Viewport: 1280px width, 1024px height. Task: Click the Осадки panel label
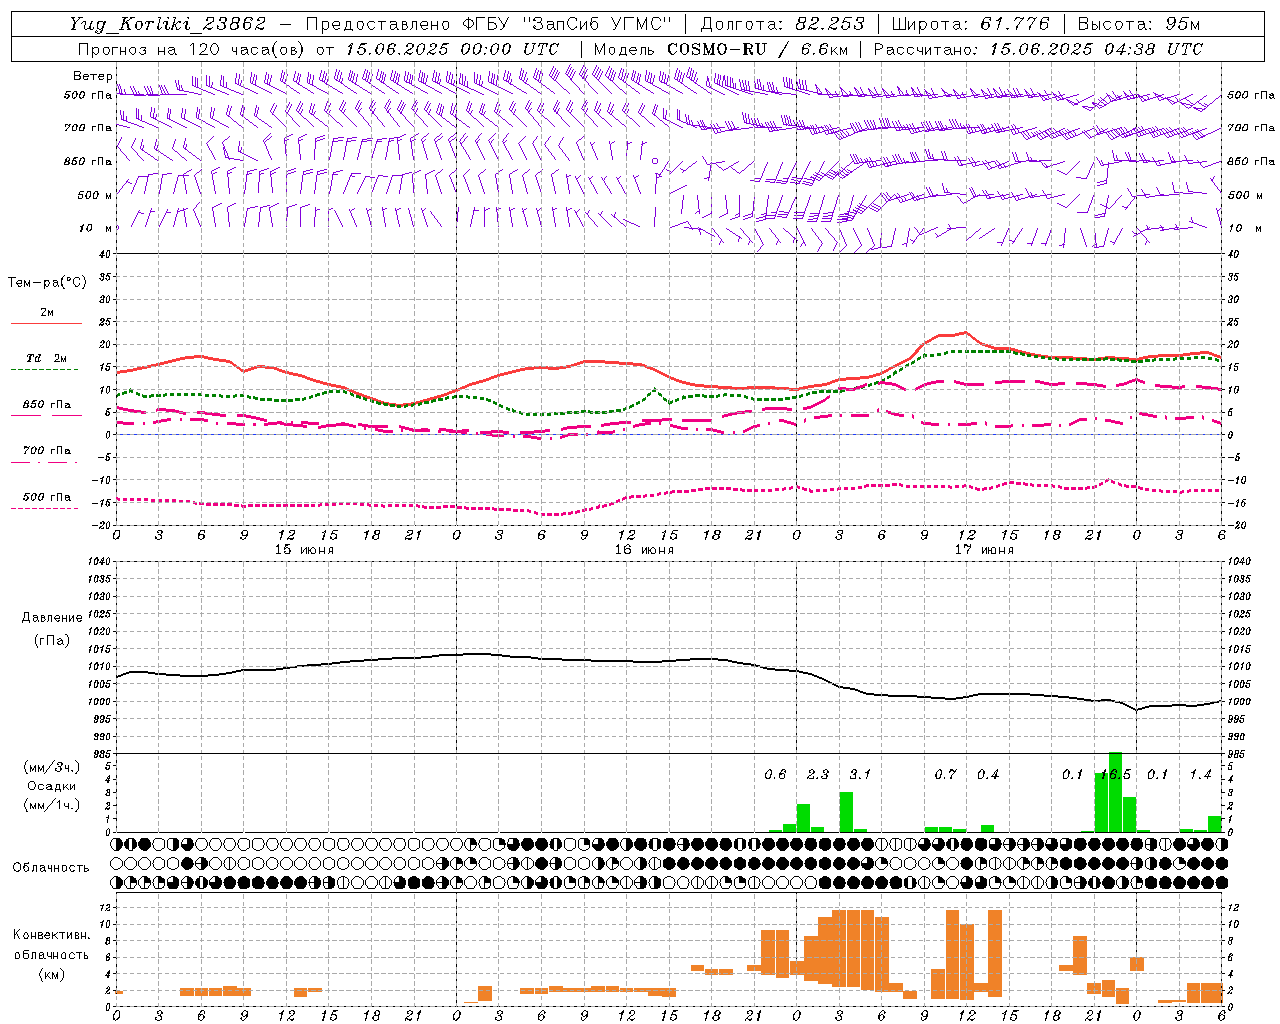[x=52, y=786]
